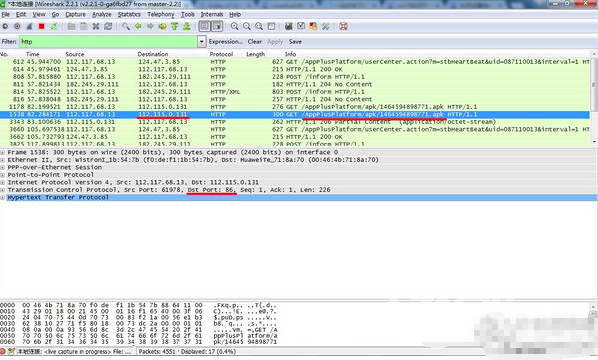
Task: Go back in packet history (left arrow)
Action: pyautogui.click(x=138, y=26)
